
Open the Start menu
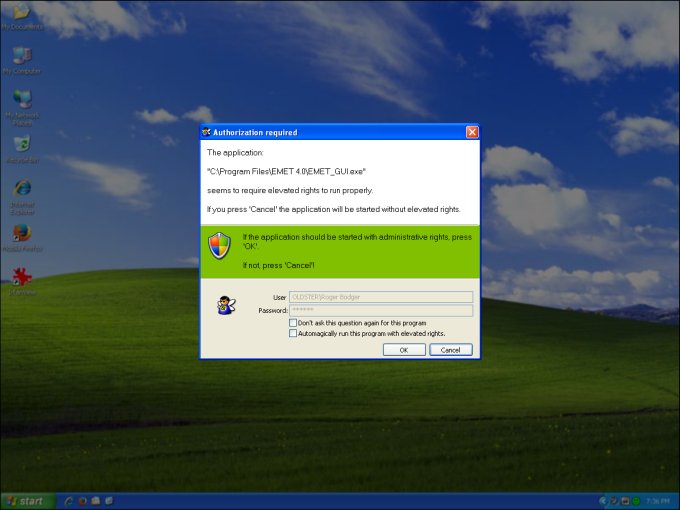[24, 501]
